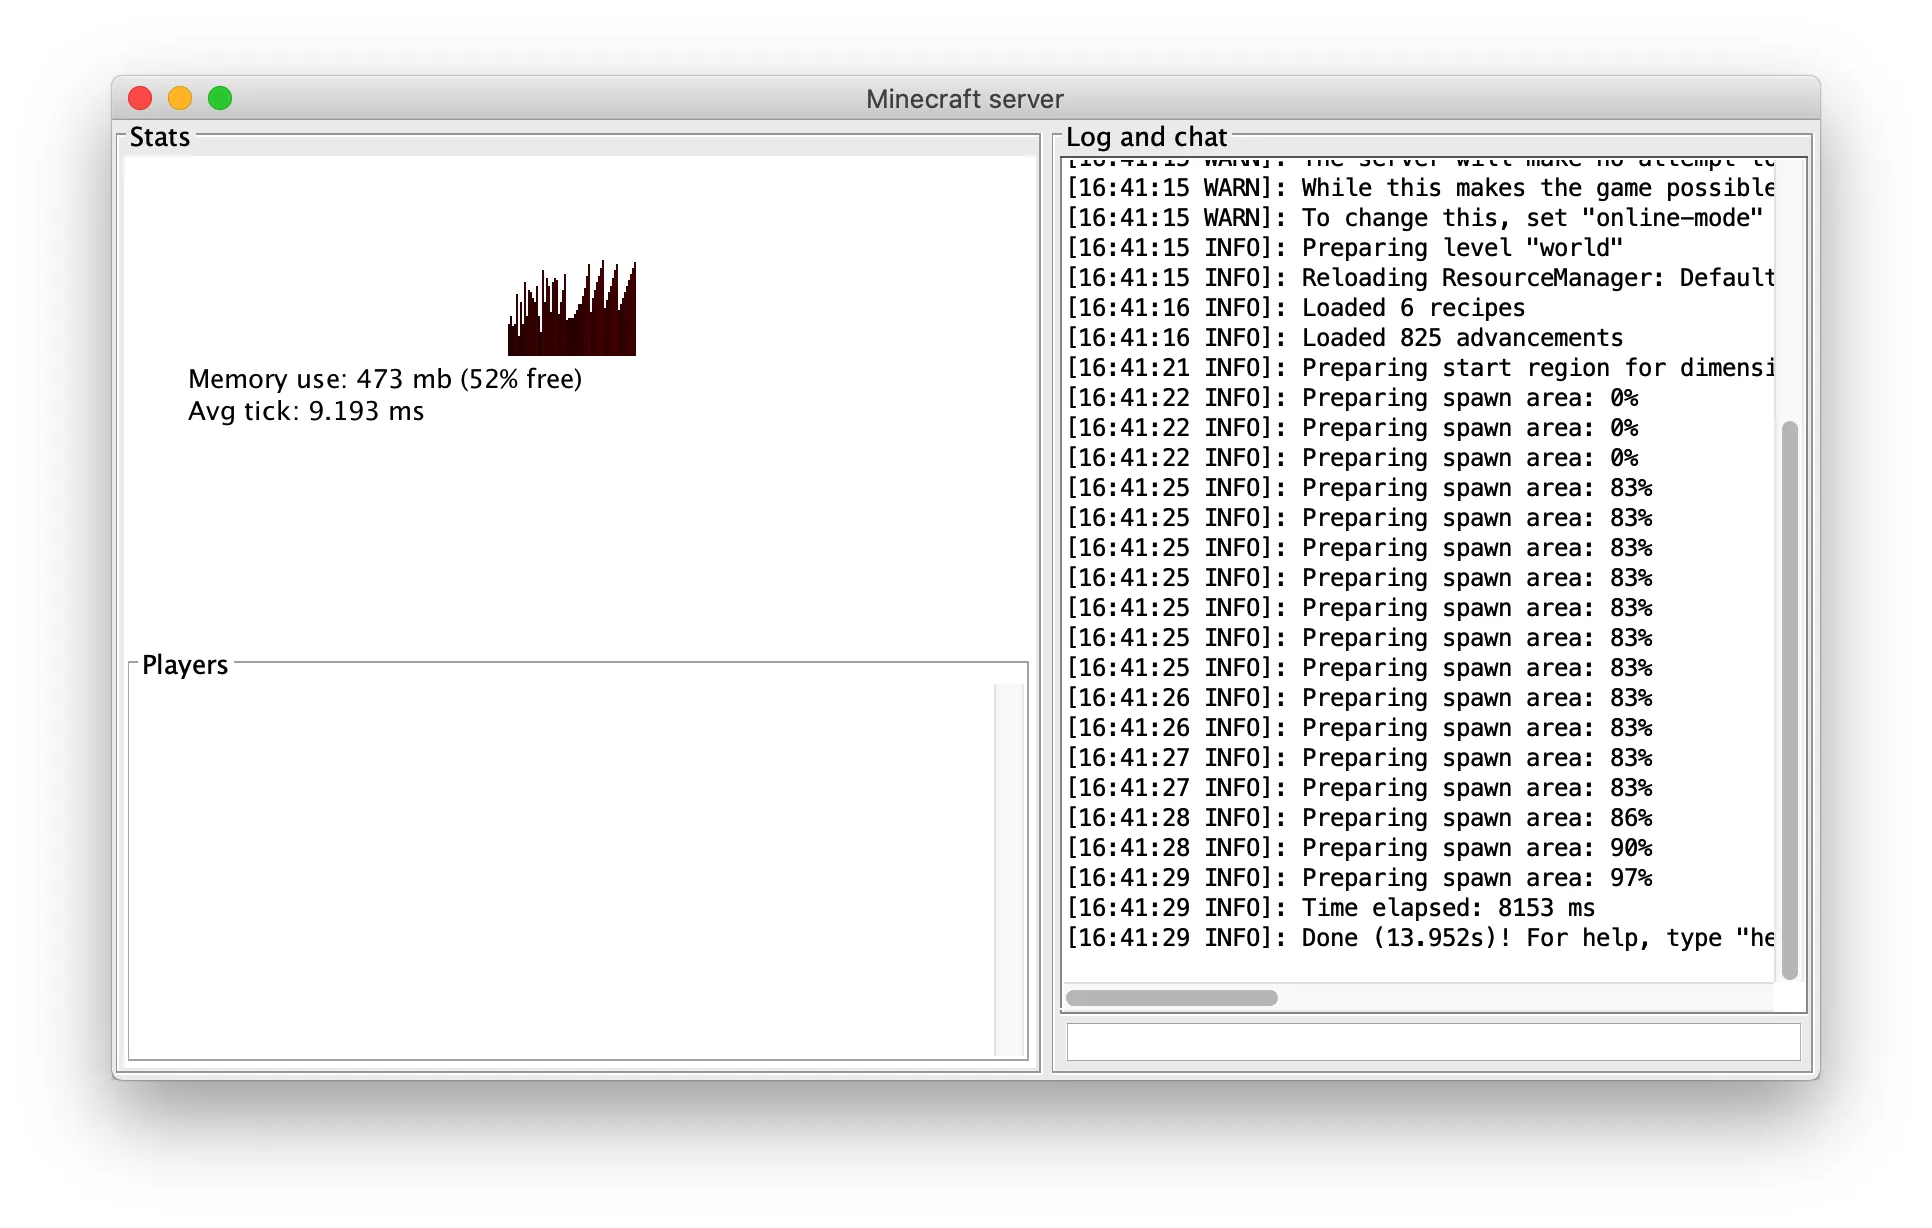Select the 'set "online-mode"' warning line
1932x1228 pixels.
click(1415, 218)
